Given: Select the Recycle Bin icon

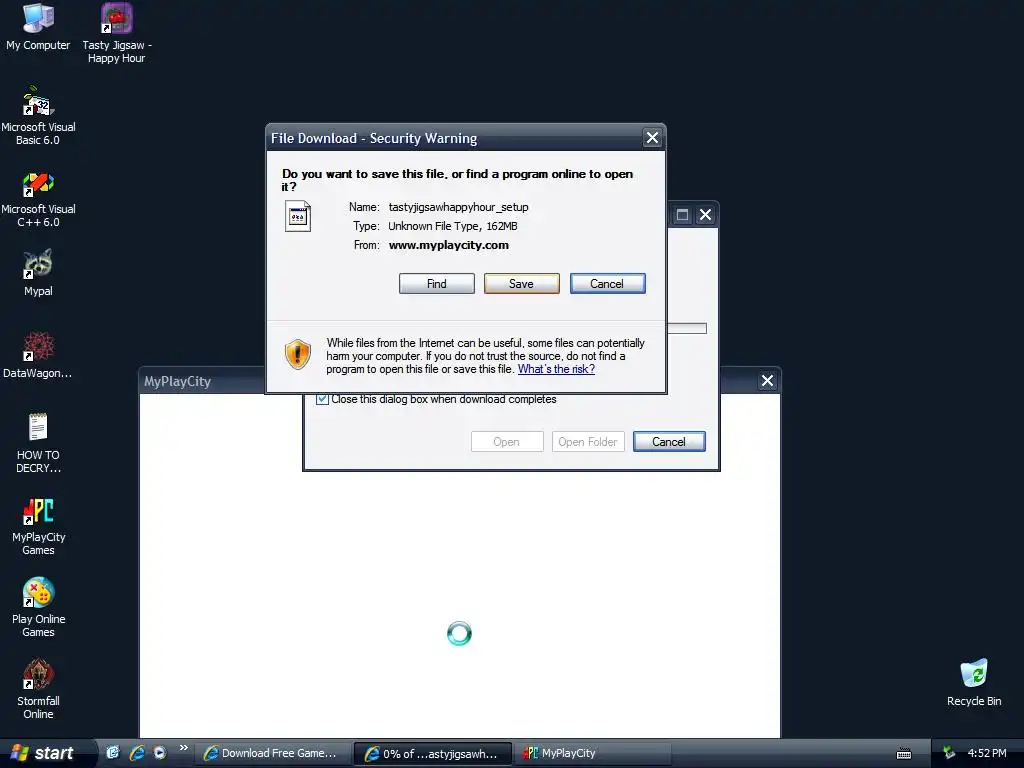Looking at the screenshot, I should coord(974,682).
